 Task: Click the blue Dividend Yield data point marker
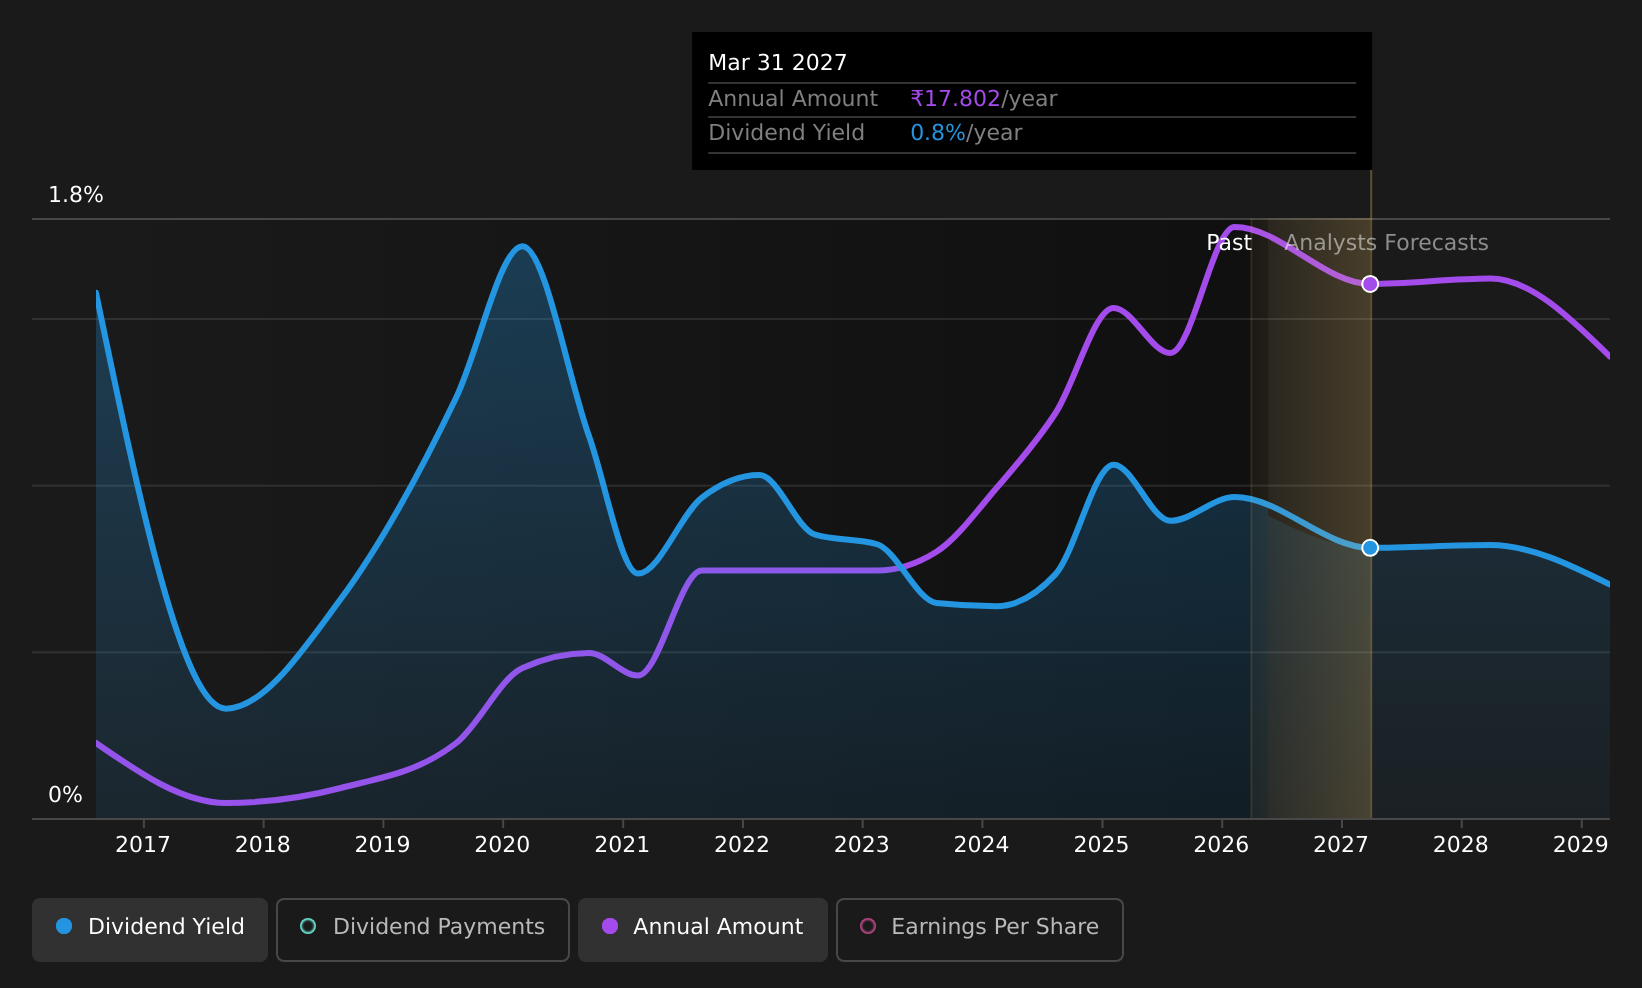(1370, 548)
